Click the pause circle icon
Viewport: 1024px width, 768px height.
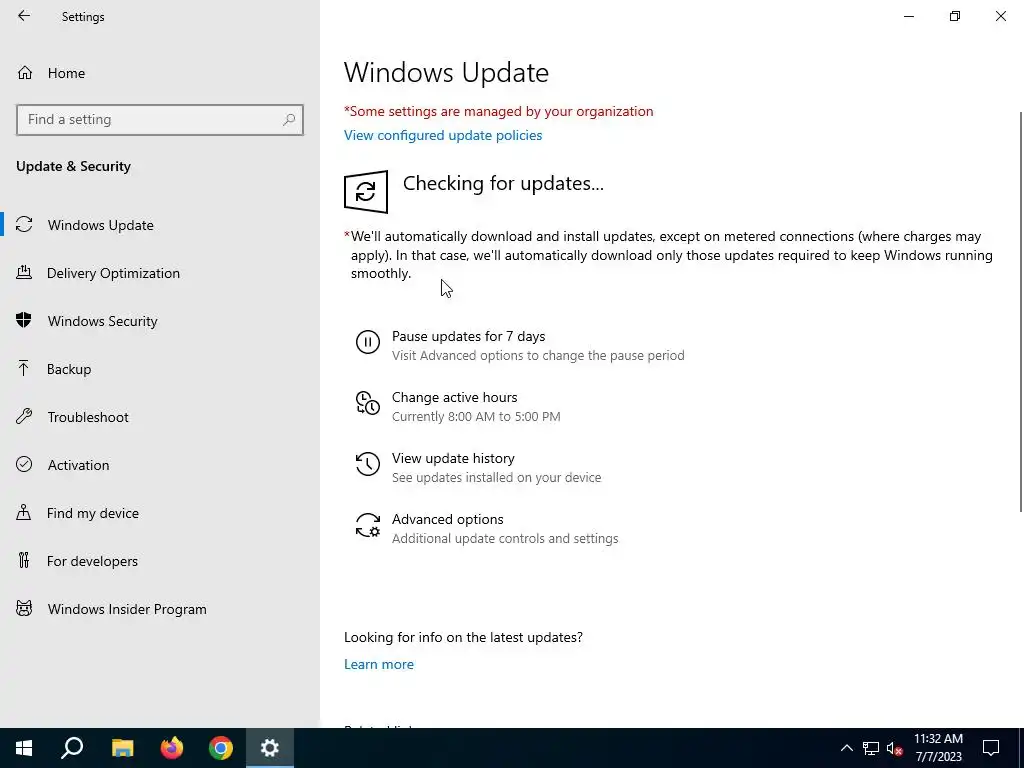(368, 342)
